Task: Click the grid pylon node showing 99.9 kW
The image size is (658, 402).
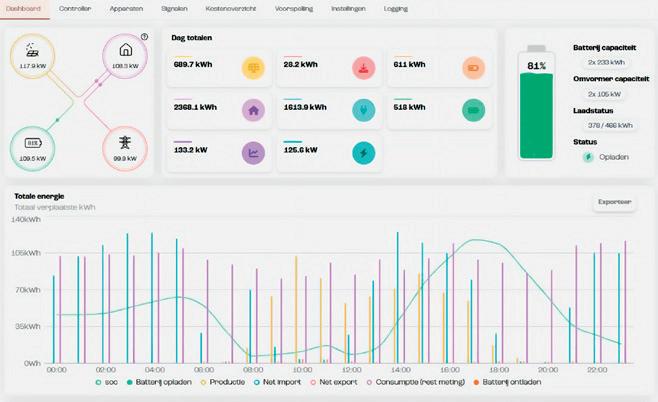Action: tap(125, 149)
